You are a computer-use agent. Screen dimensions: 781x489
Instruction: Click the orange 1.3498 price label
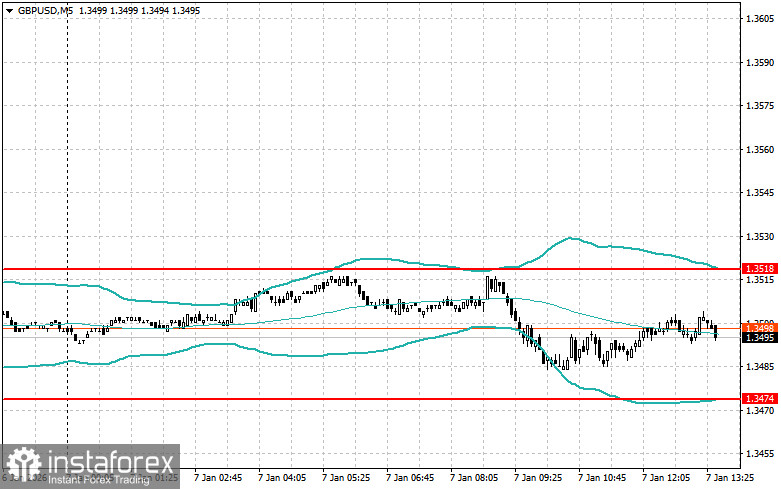pyautogui.click(x=760, y=328)
